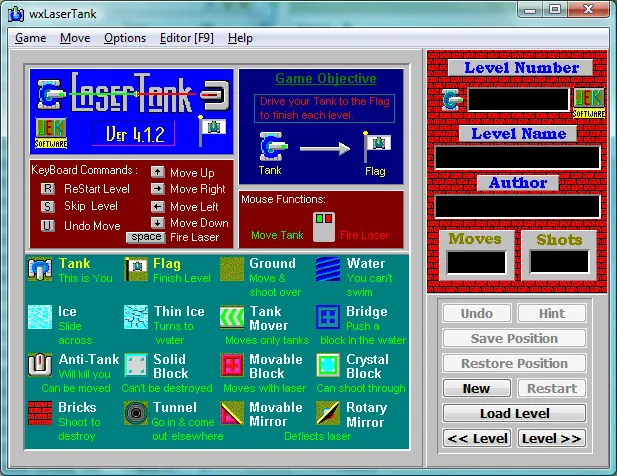Click the space key Fire Laser icon

[x=146, y=237]
